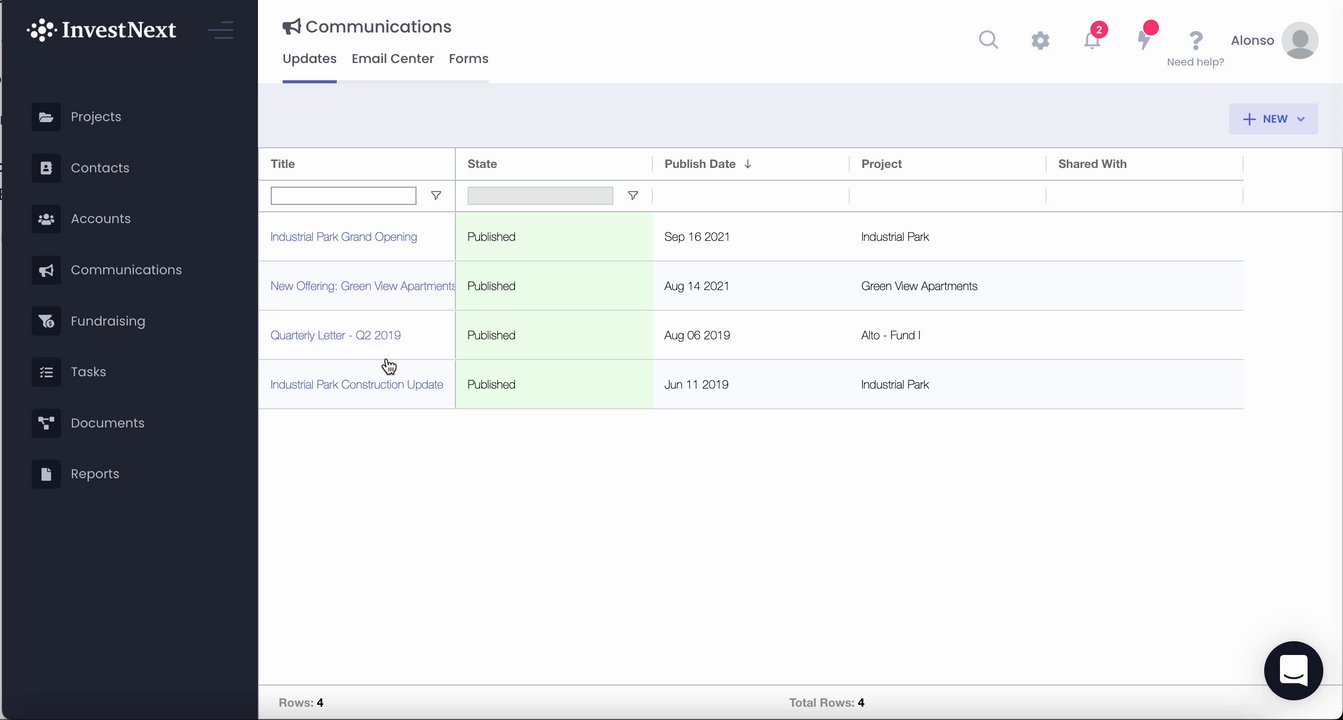Click the Projects folder icon in sidebar
Image resolution: width=1343 pixels, height=720 pixels.
(46, 117)
